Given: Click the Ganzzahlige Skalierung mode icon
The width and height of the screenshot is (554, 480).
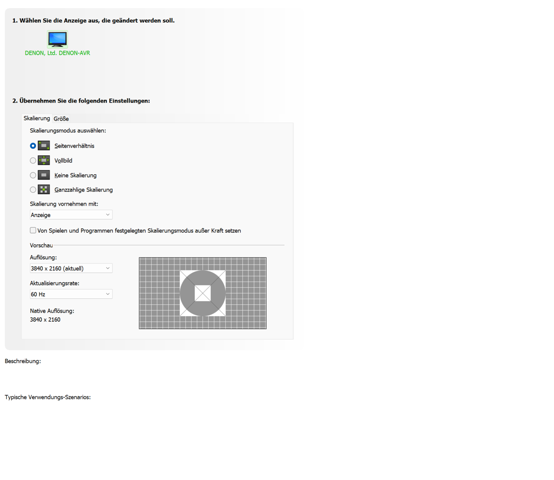Looking at the screenshot, I should click(x=44, y=190).
